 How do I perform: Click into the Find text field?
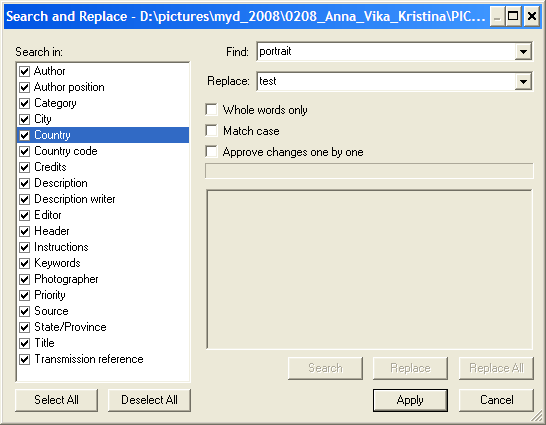click(386, 52)
